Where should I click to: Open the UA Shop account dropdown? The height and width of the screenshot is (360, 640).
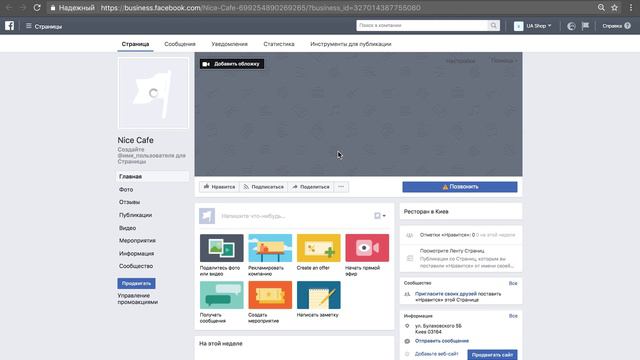point(533,26)
